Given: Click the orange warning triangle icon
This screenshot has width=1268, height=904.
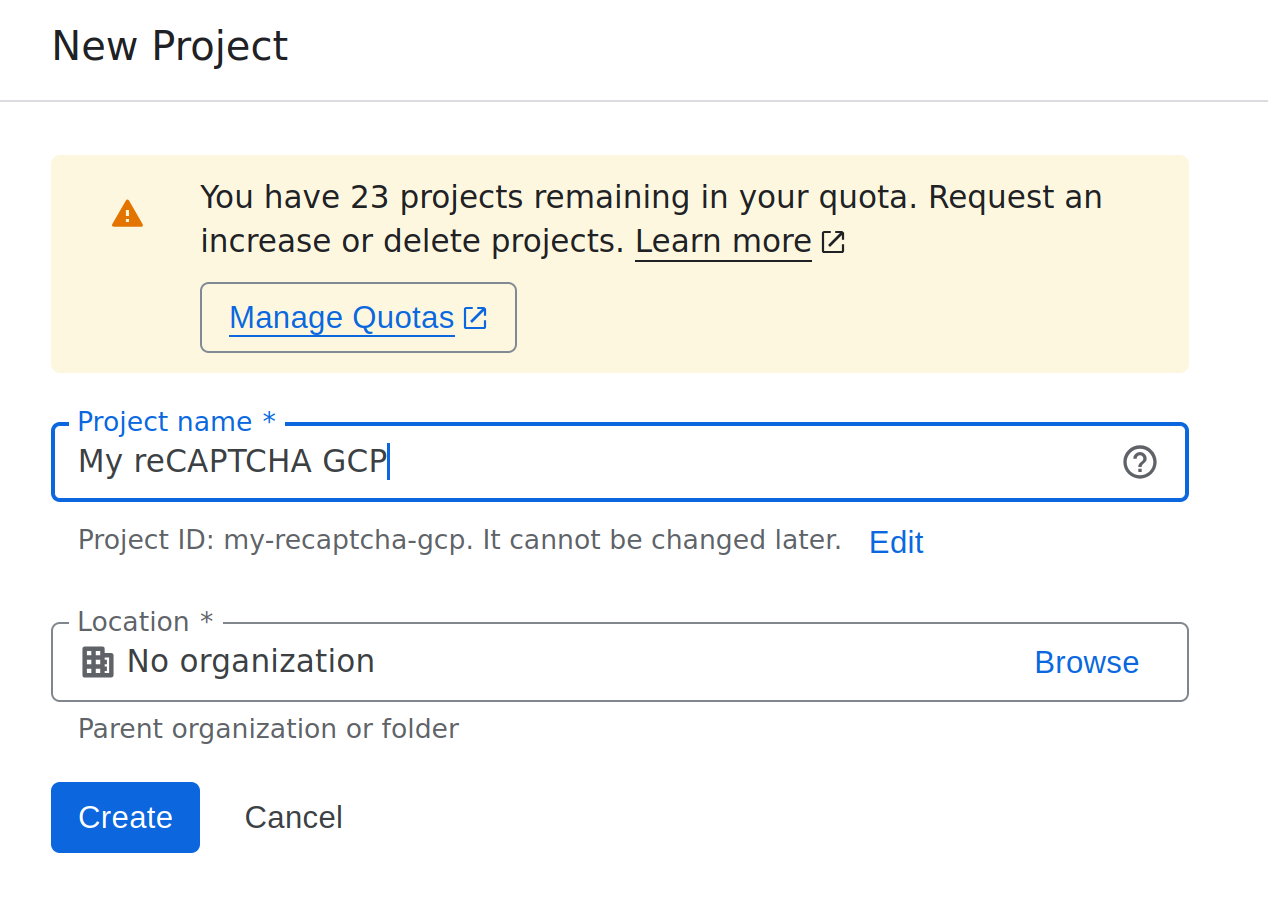Looking at the screenshot, I should click(x=127, y=213).
